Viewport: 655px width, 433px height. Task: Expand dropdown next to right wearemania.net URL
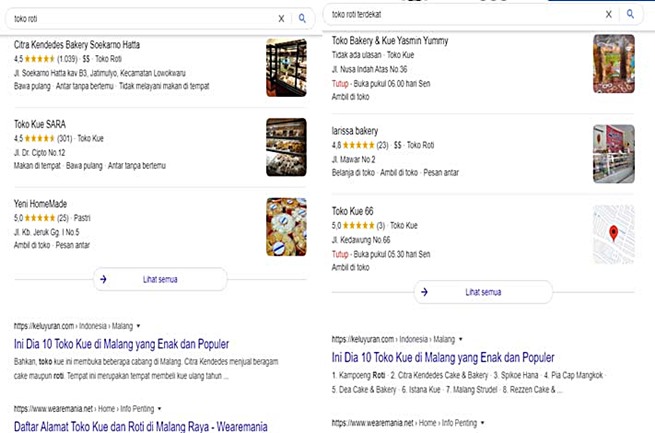482,423
